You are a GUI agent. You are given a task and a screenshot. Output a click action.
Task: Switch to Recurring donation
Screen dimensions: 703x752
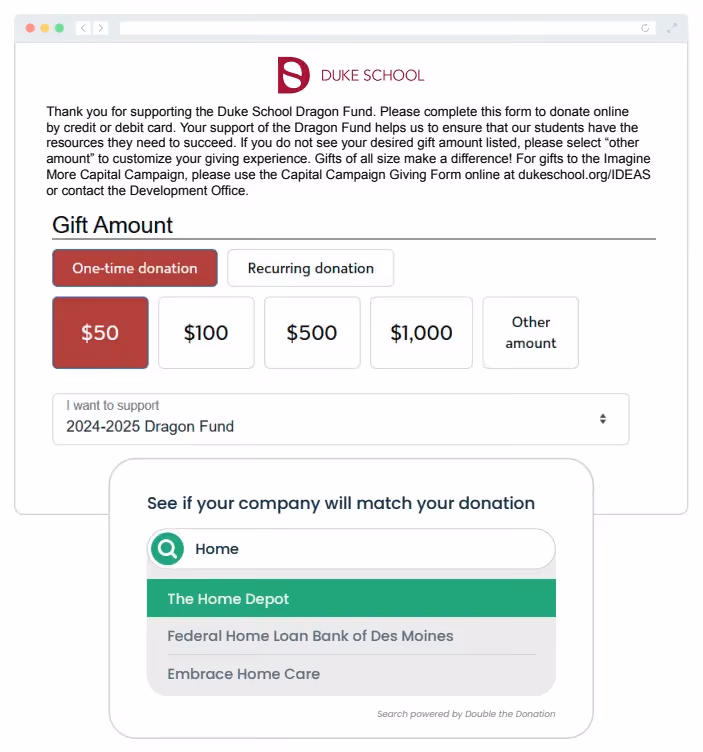[310, 268]
